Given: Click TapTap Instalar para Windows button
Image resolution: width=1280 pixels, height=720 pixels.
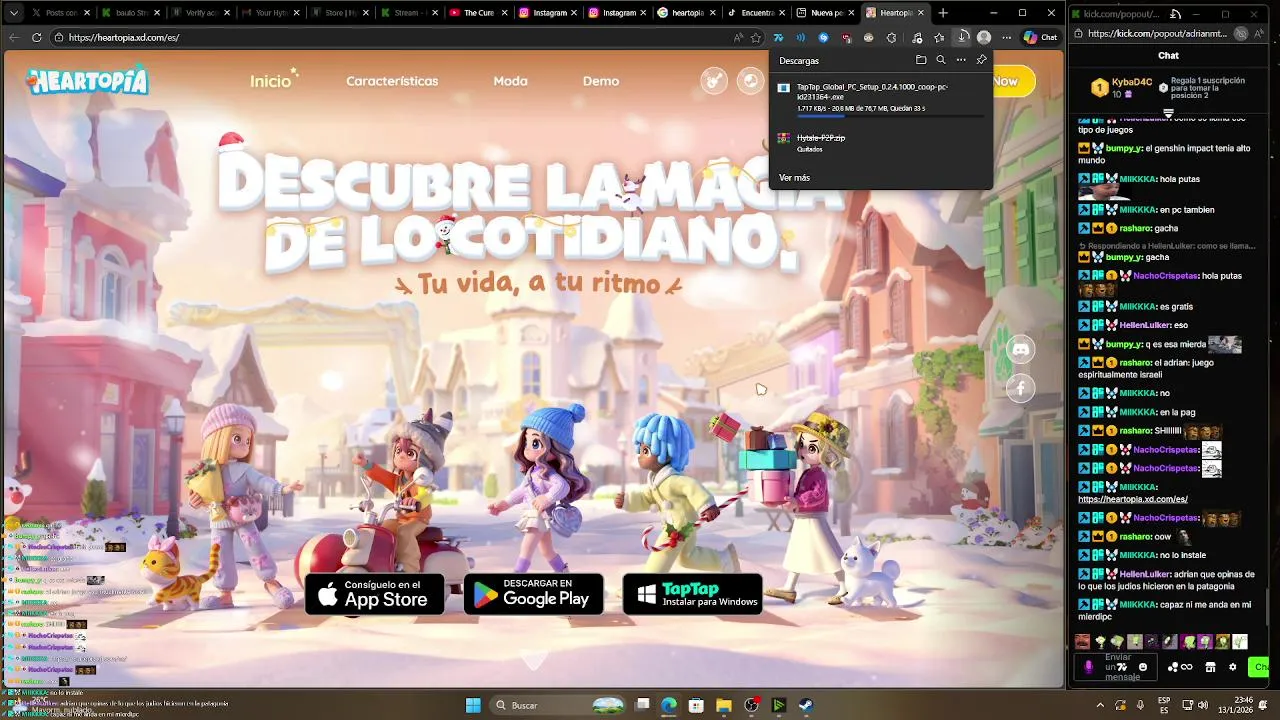Looking at the screenshot, I should click(692, 594).
